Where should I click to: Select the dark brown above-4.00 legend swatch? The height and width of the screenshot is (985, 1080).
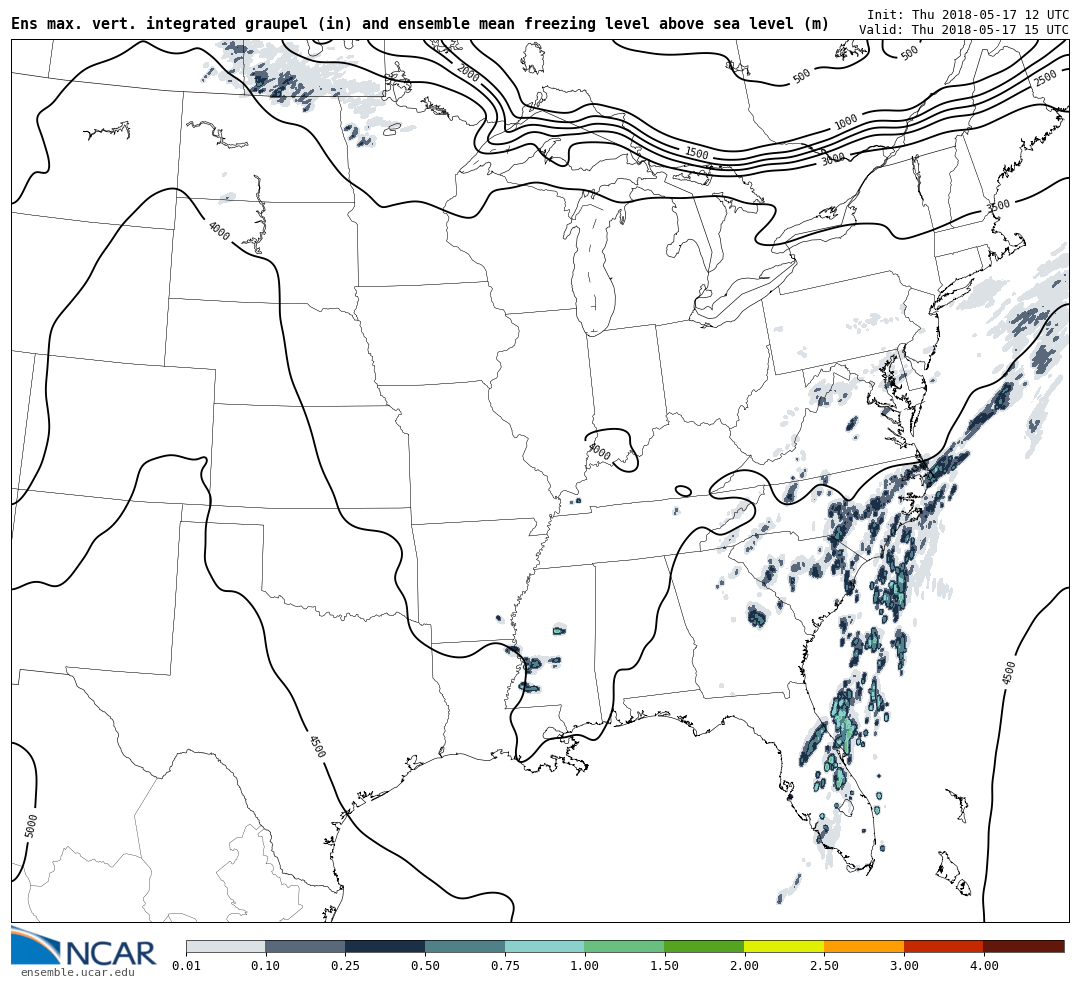tap(1024, 946)
